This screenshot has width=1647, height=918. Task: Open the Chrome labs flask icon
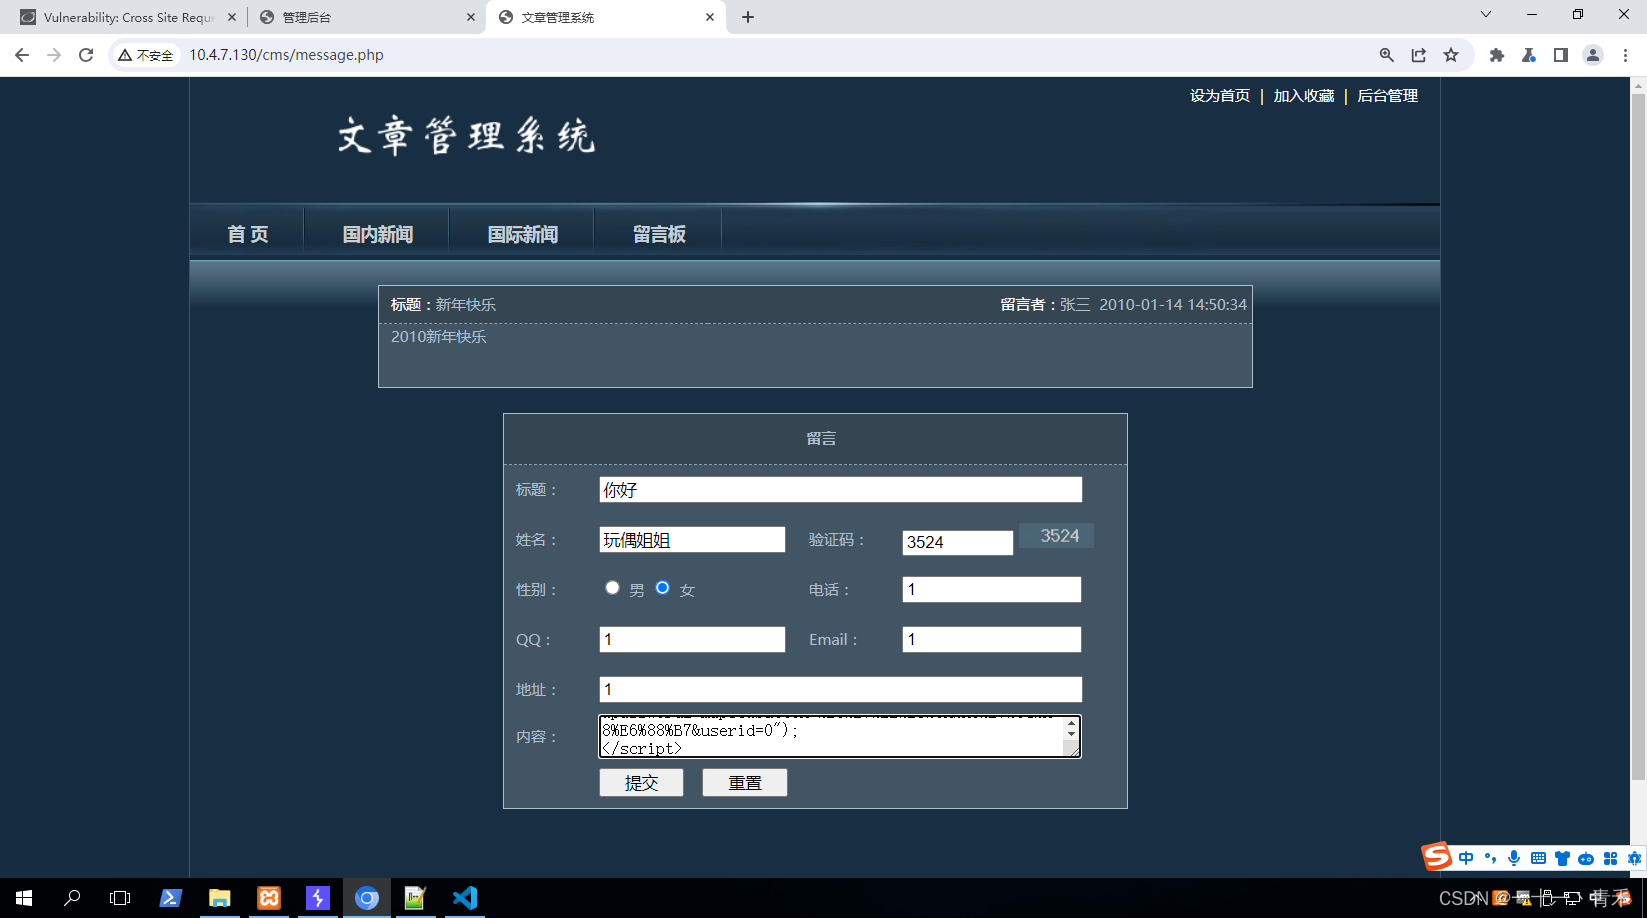1529,55
